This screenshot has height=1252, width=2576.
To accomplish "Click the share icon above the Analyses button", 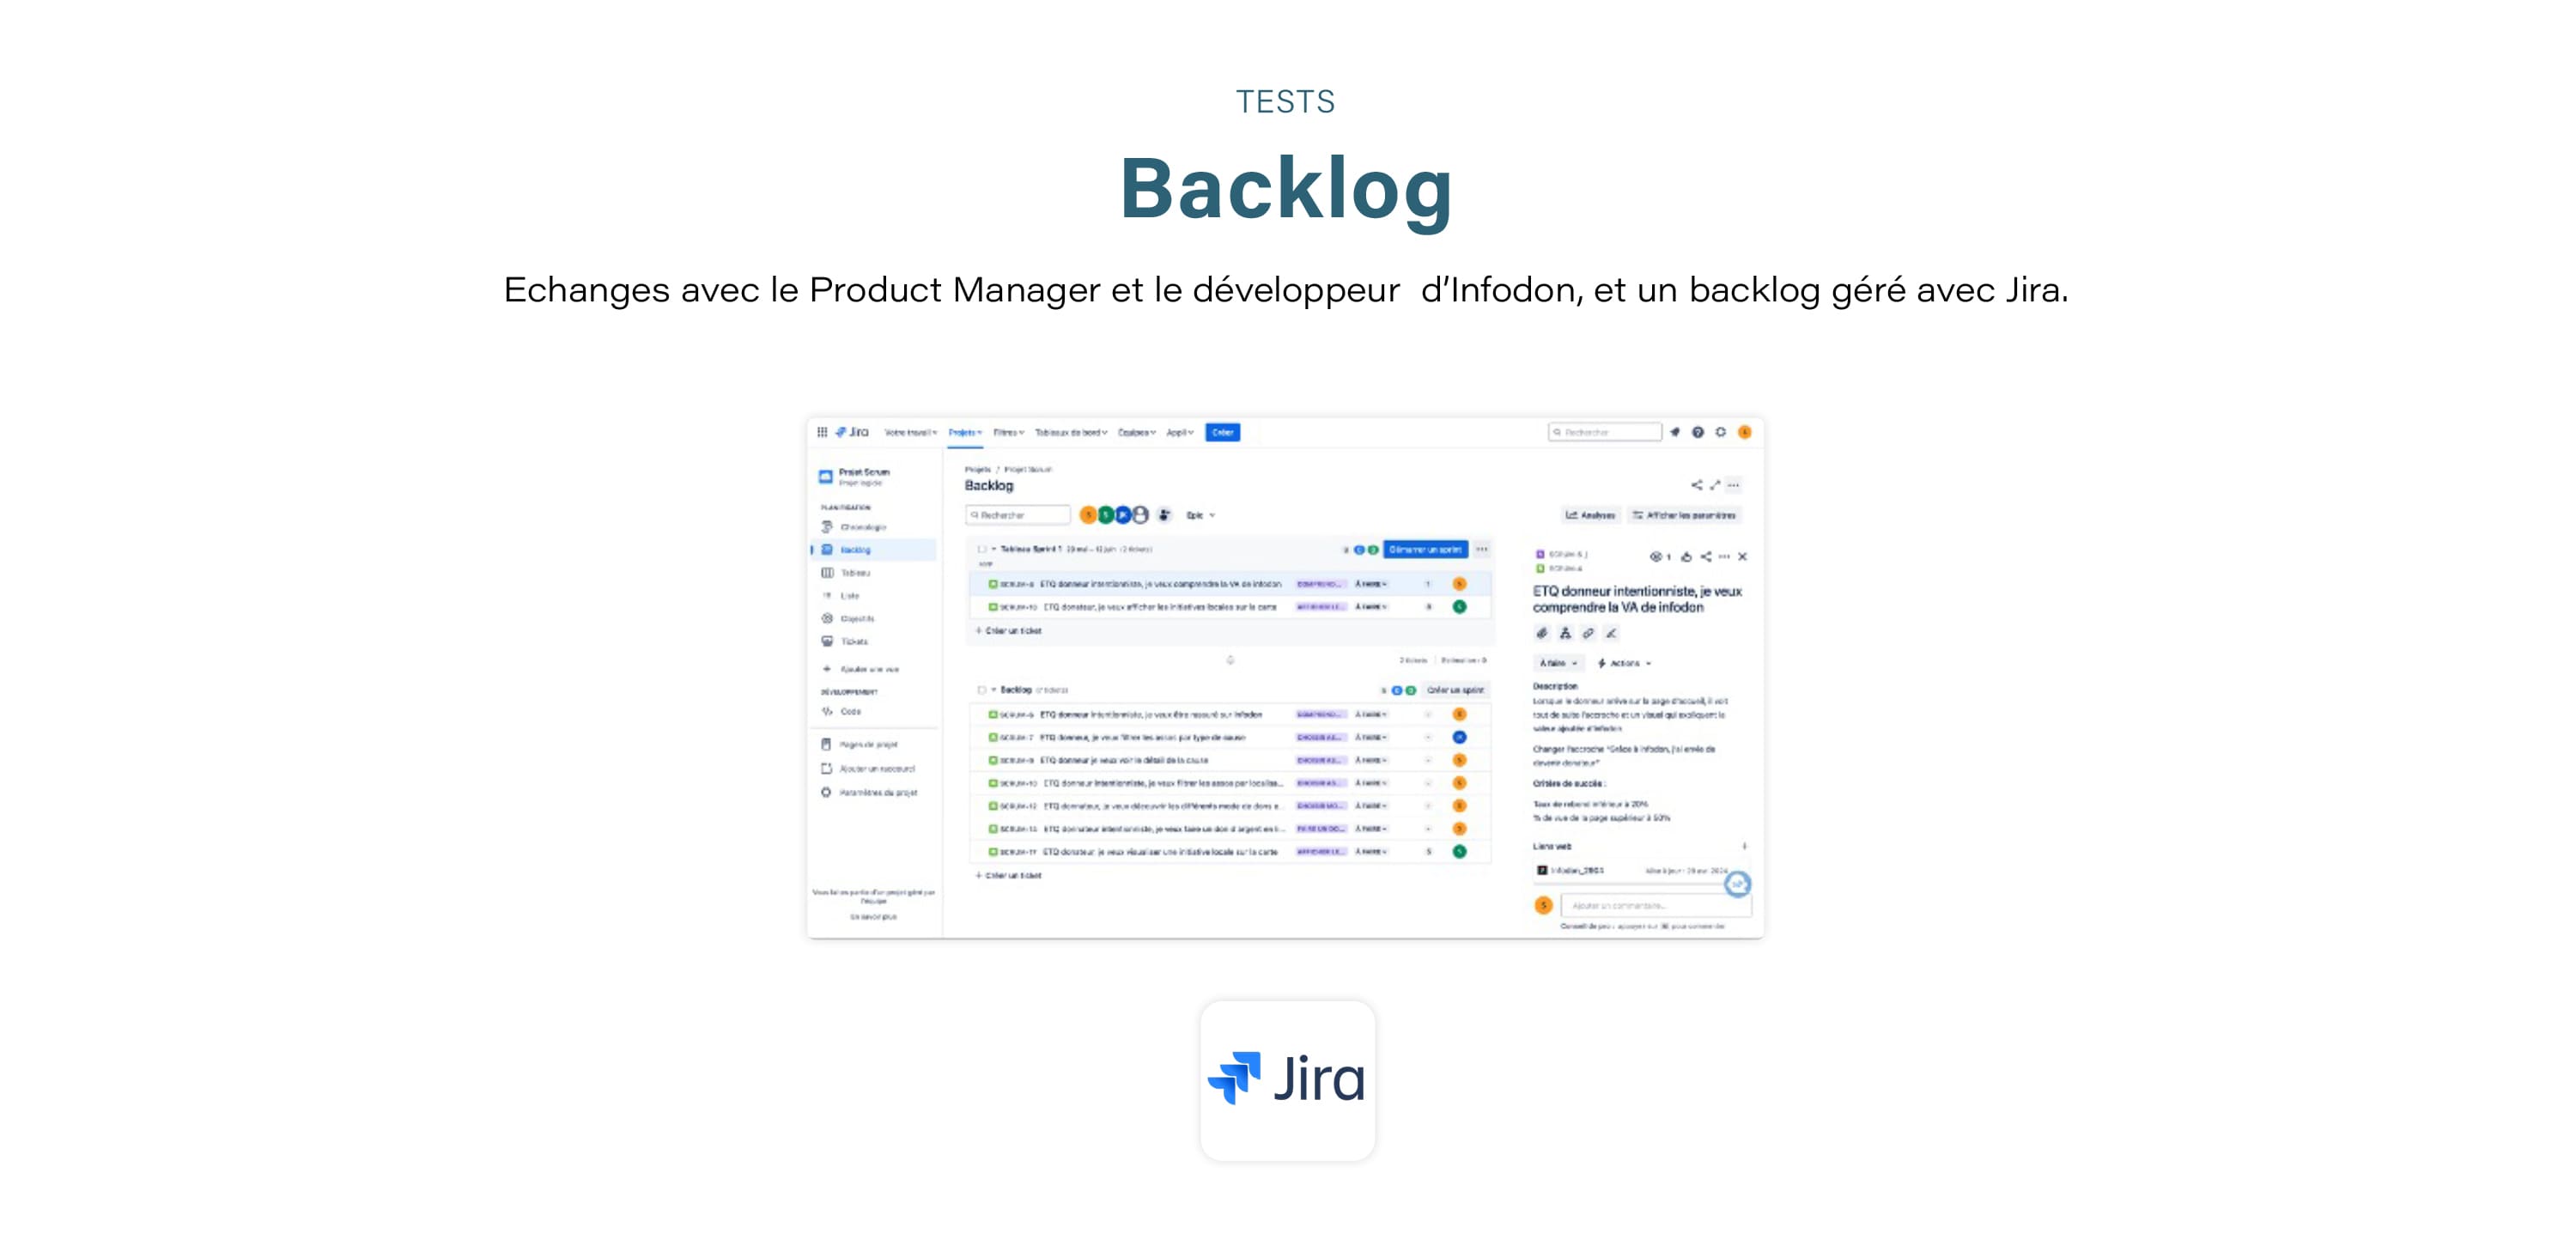I will pyautogui.click(x=1697, y=485).
